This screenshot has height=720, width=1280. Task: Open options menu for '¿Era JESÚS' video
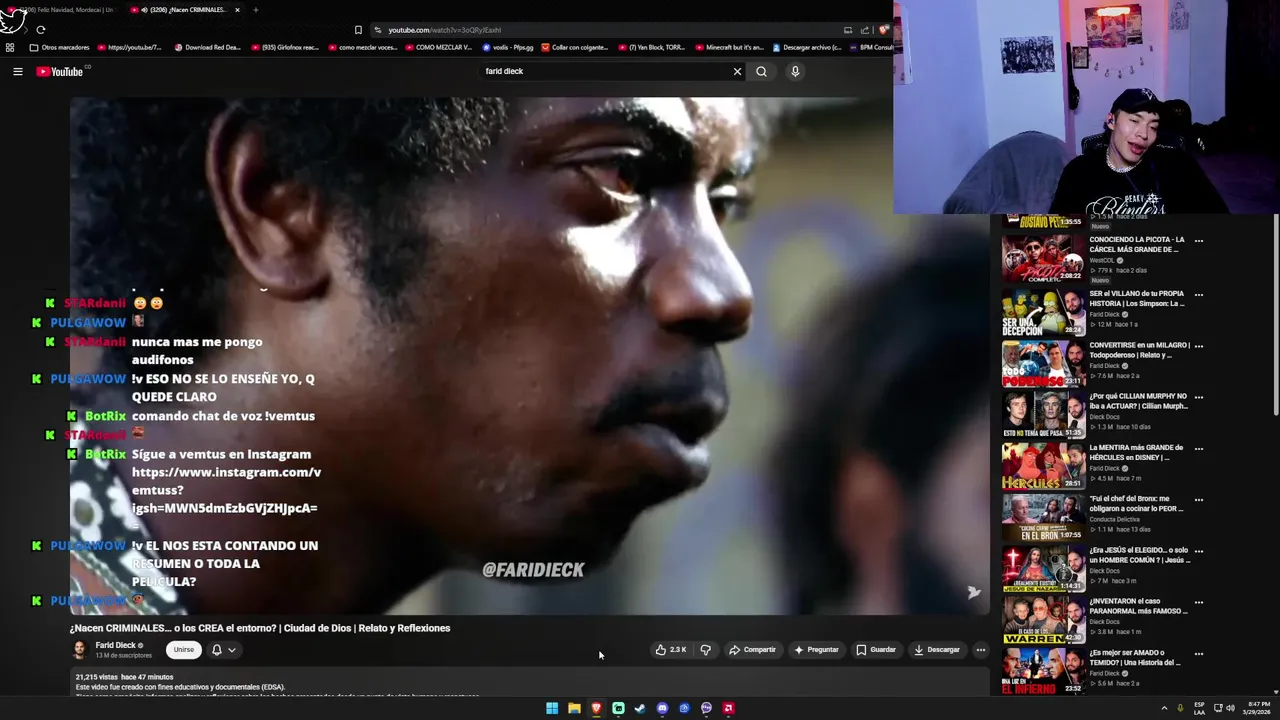click(x=1198, y=551)
